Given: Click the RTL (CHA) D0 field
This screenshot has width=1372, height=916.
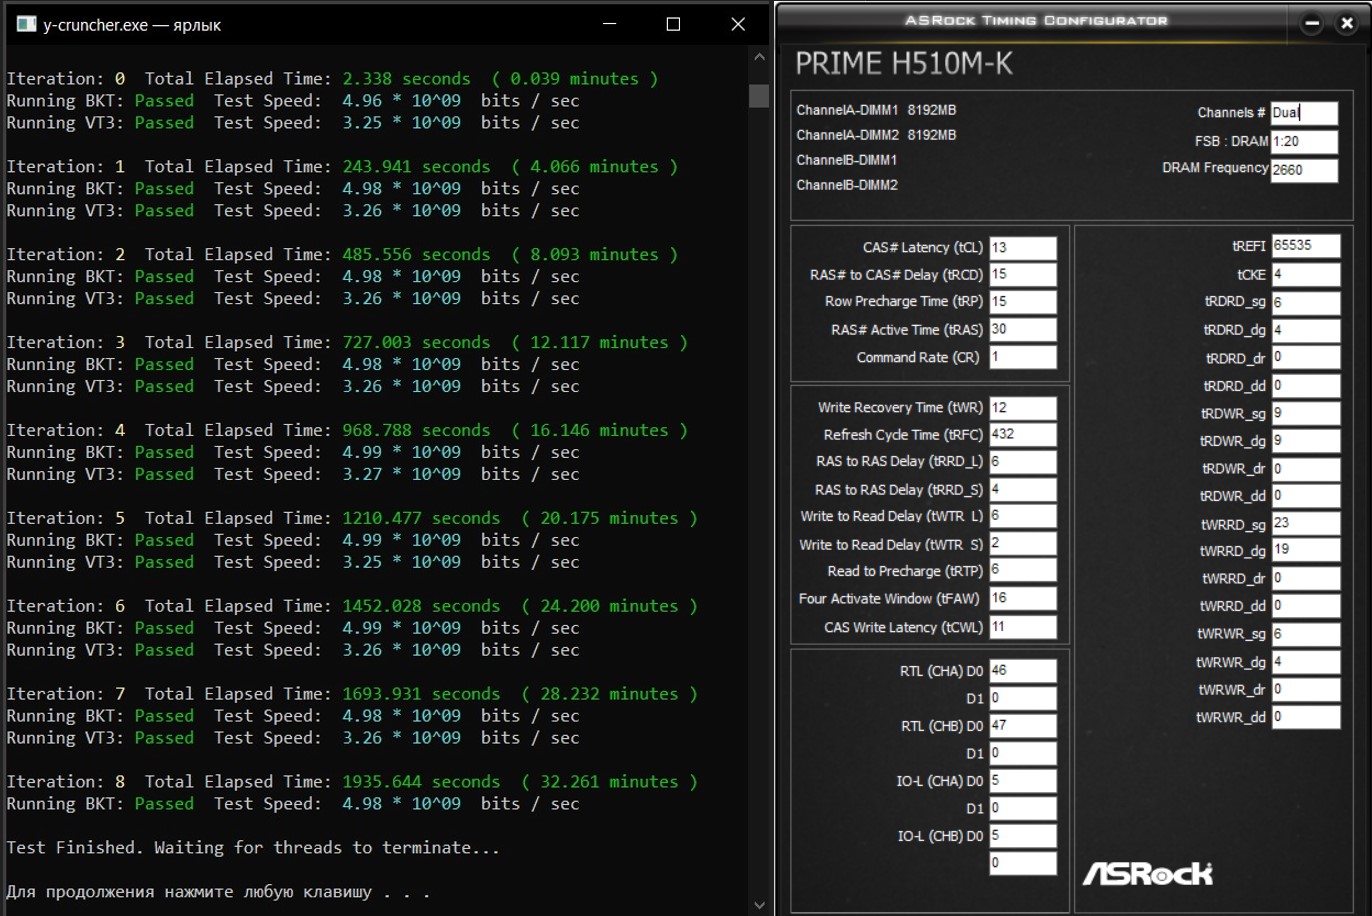Looking at the screenshot, I should [x=1023, y=671].
